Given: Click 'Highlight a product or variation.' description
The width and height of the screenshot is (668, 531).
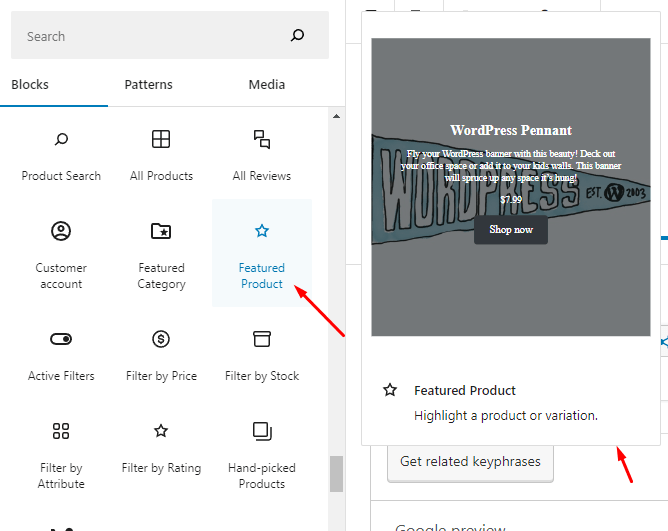Looking at the screenshot, I should pyautogui.click(x=506, y=415).
